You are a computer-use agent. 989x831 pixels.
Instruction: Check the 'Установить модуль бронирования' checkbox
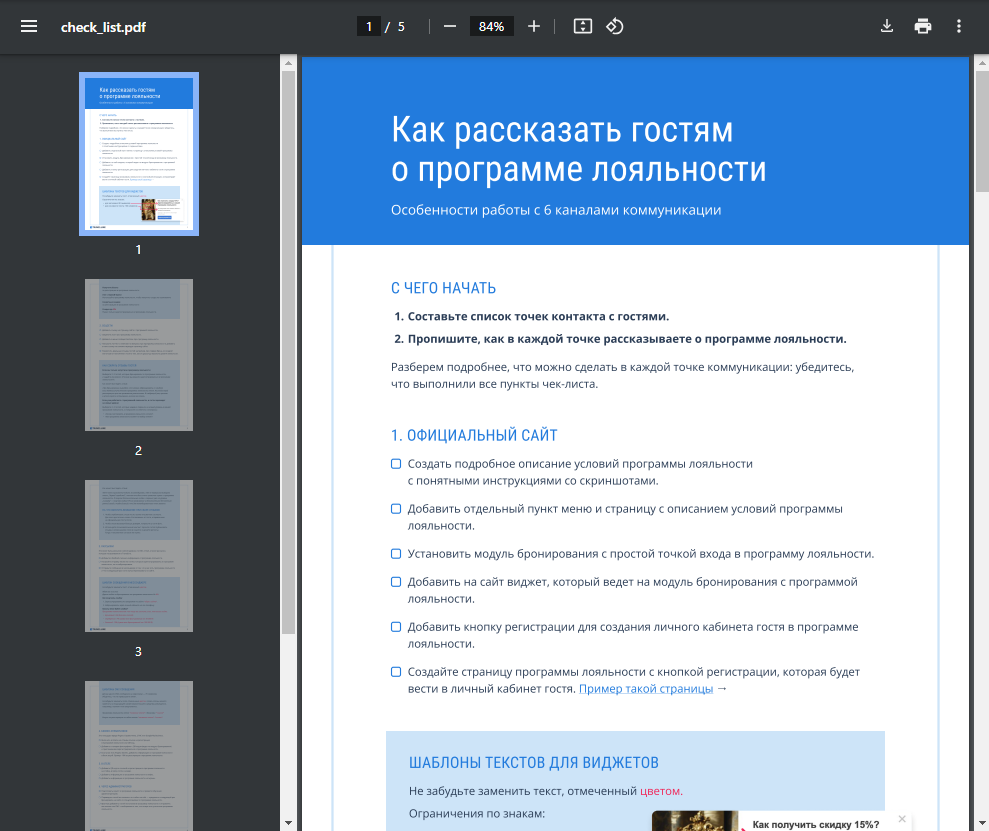click(396, 554)
